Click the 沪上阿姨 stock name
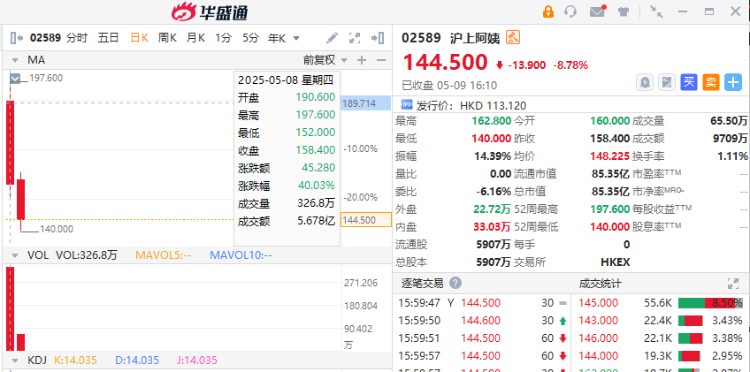750x372 pixels. pyautogui.click(x=475, y=38)
